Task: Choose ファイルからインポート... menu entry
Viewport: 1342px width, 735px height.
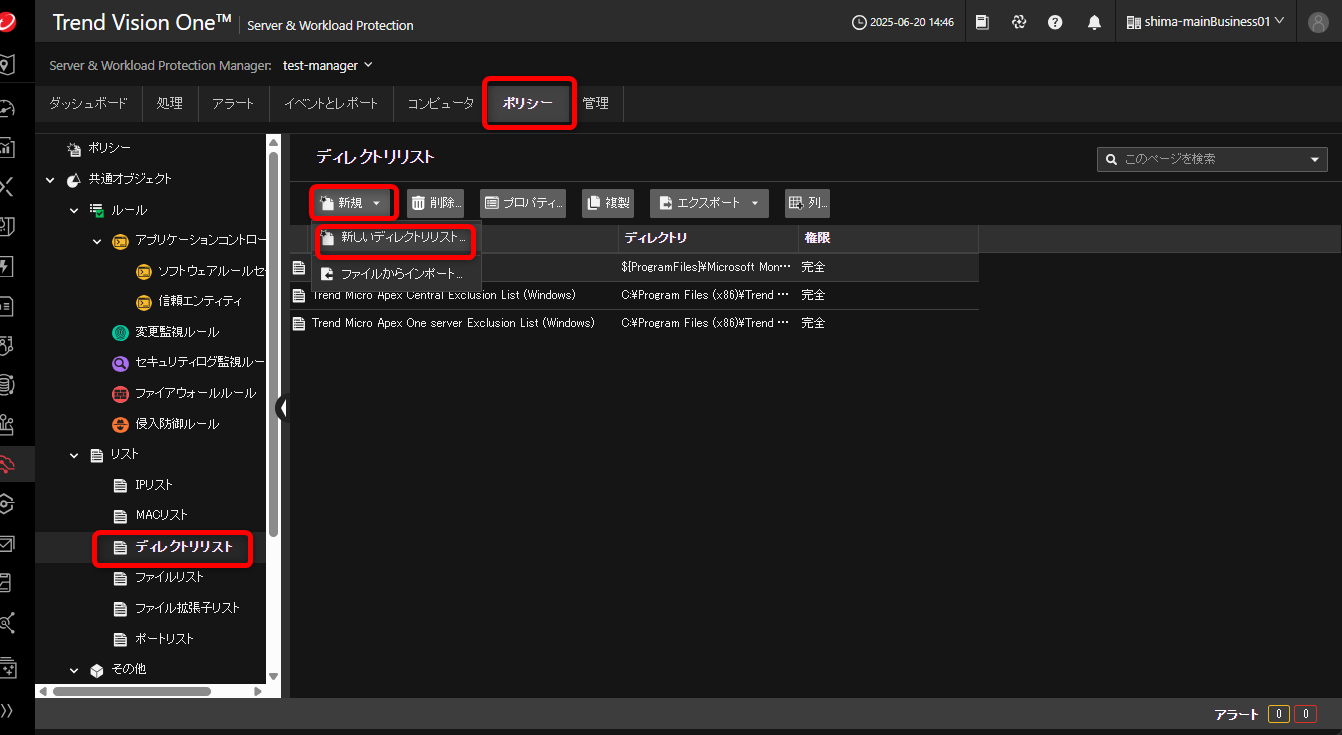Action: tap(396, 274)
